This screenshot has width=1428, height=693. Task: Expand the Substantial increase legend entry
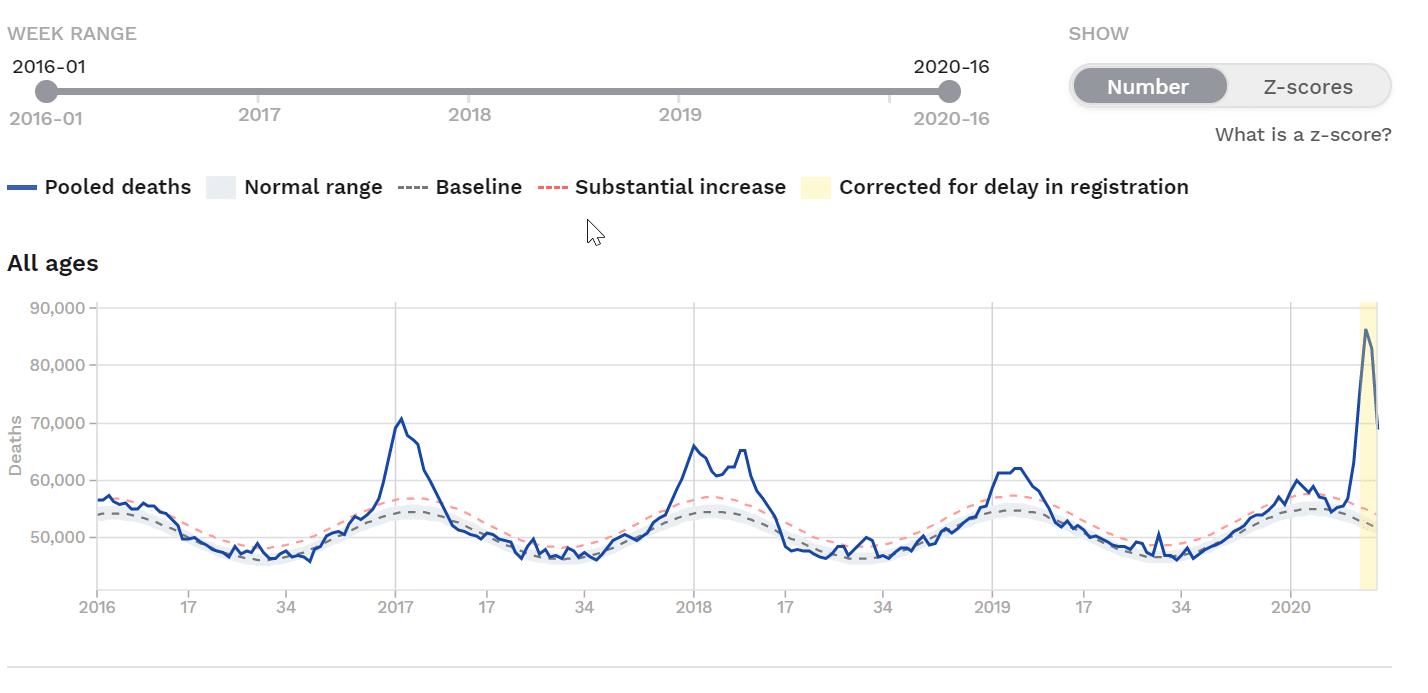click(x=679, y=187)
